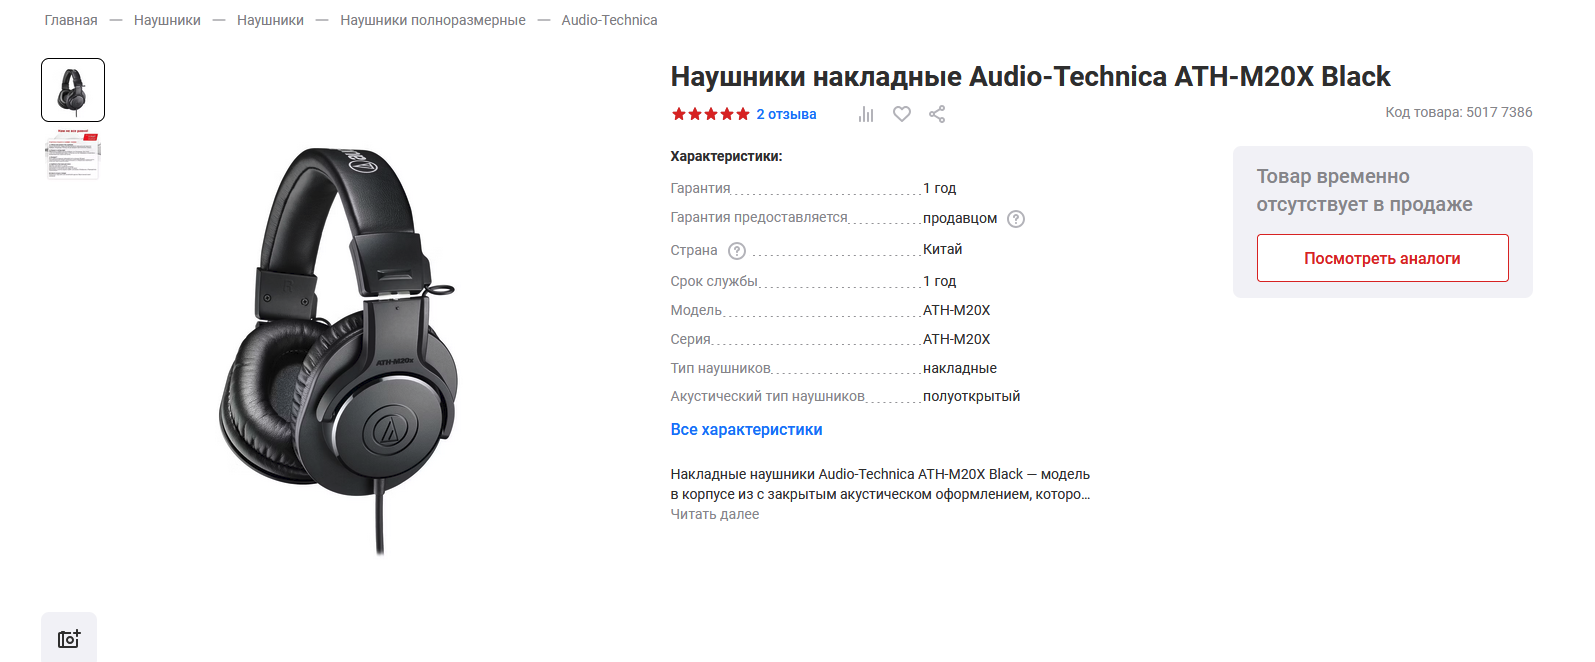Go to 'Главная' breadcrumb
Image resolution: width=1595 pixels, height=662 pixels.
(x=71, y=20)
